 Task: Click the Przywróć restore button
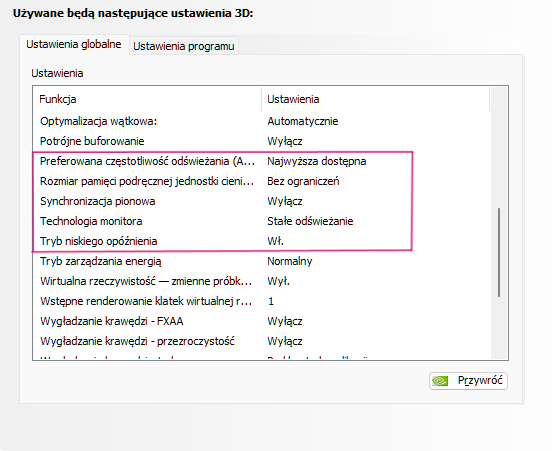pyautogui.click(x=468, y=381)
